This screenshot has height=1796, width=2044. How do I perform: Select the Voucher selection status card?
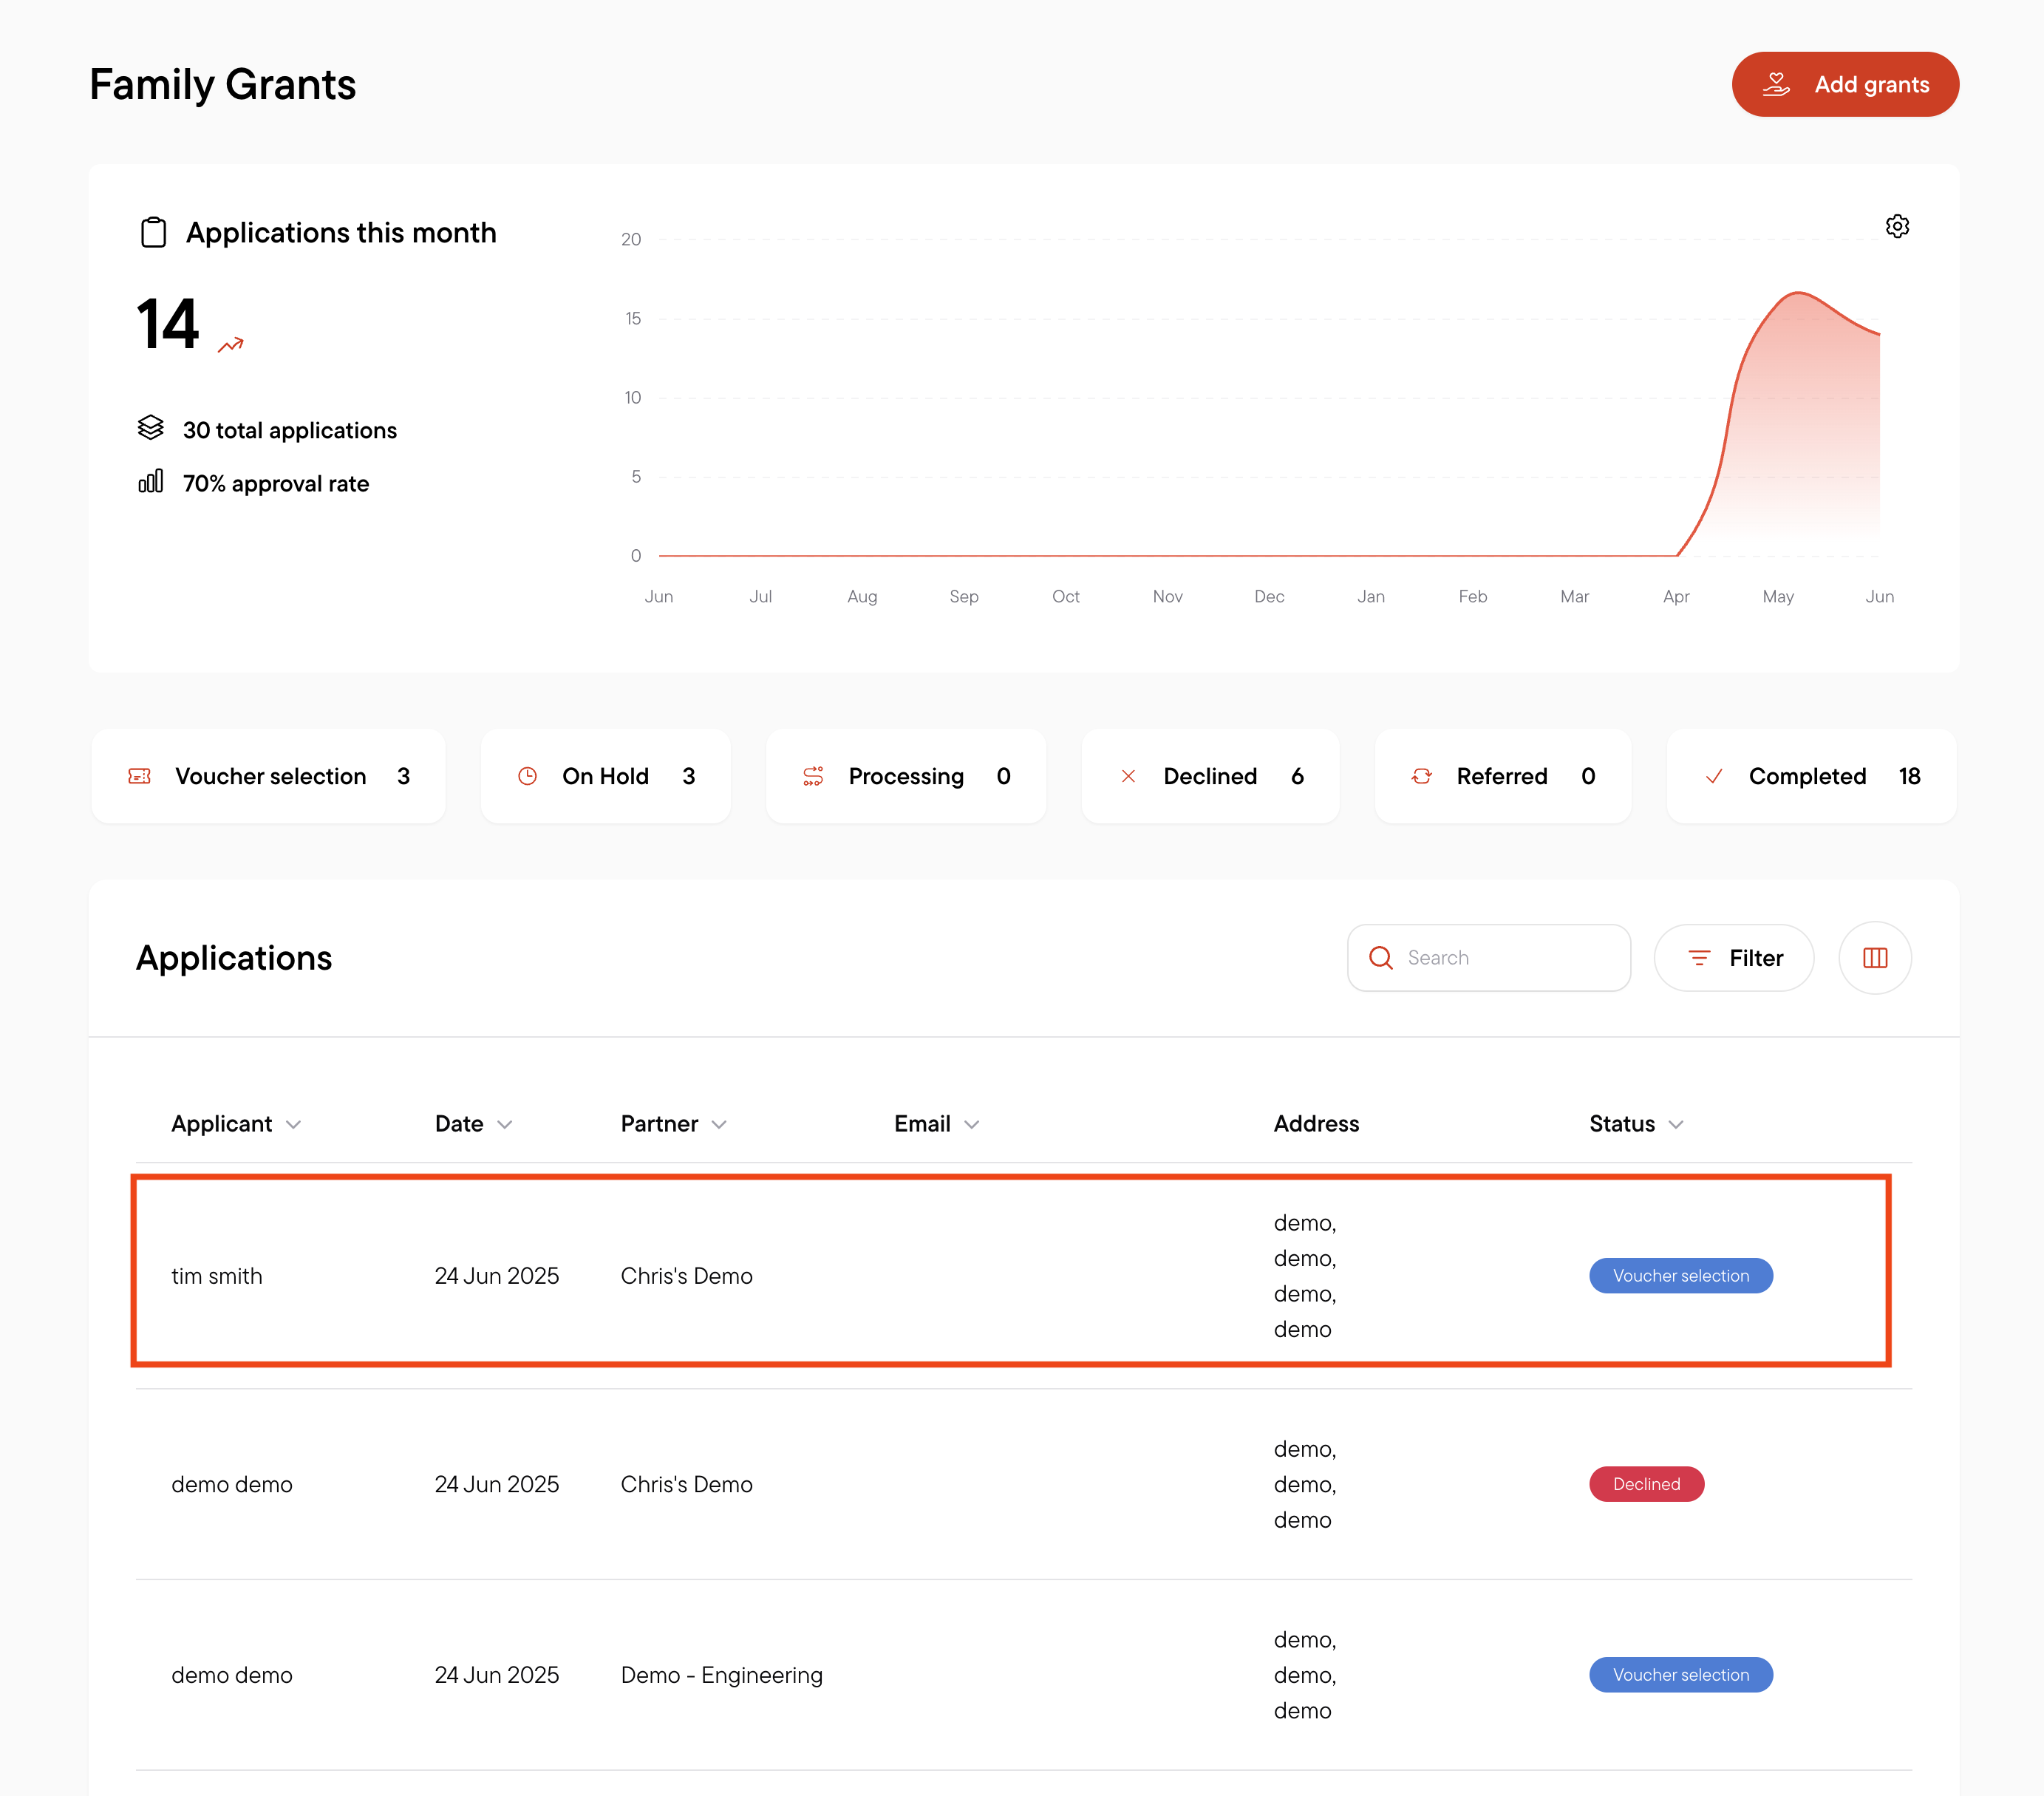pos(268,776)
